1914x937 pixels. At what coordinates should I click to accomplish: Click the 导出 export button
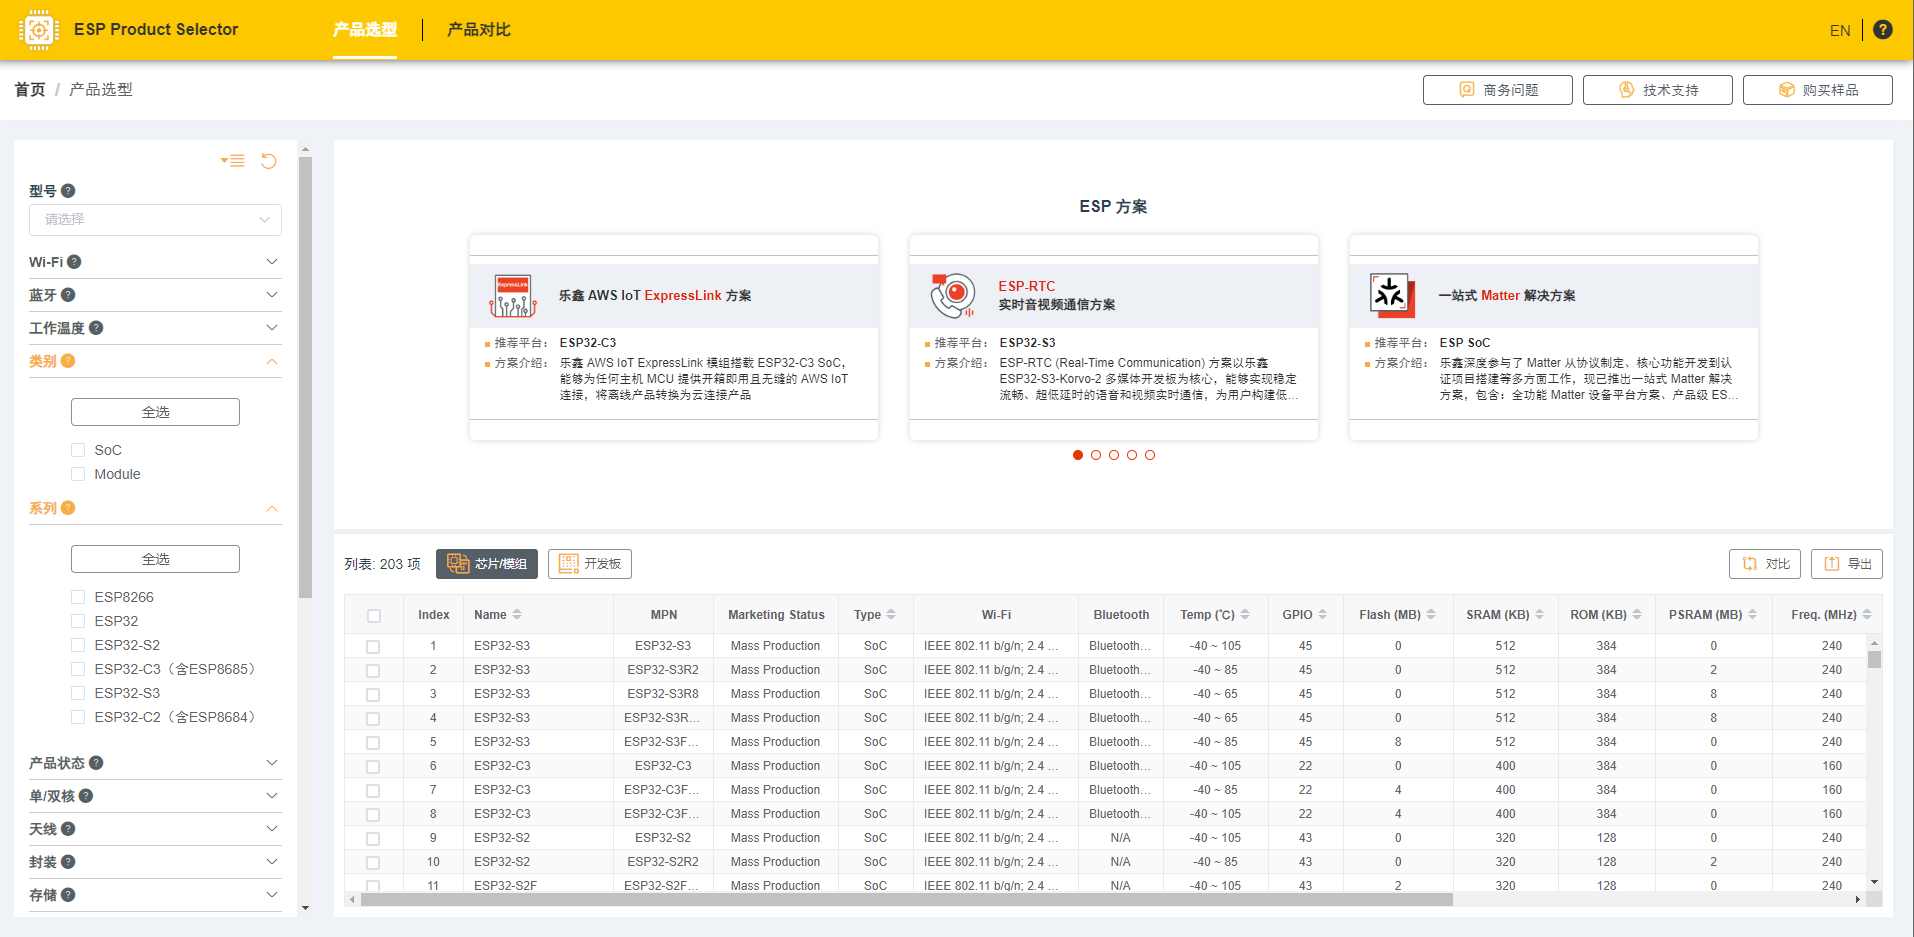[1847, 564]
